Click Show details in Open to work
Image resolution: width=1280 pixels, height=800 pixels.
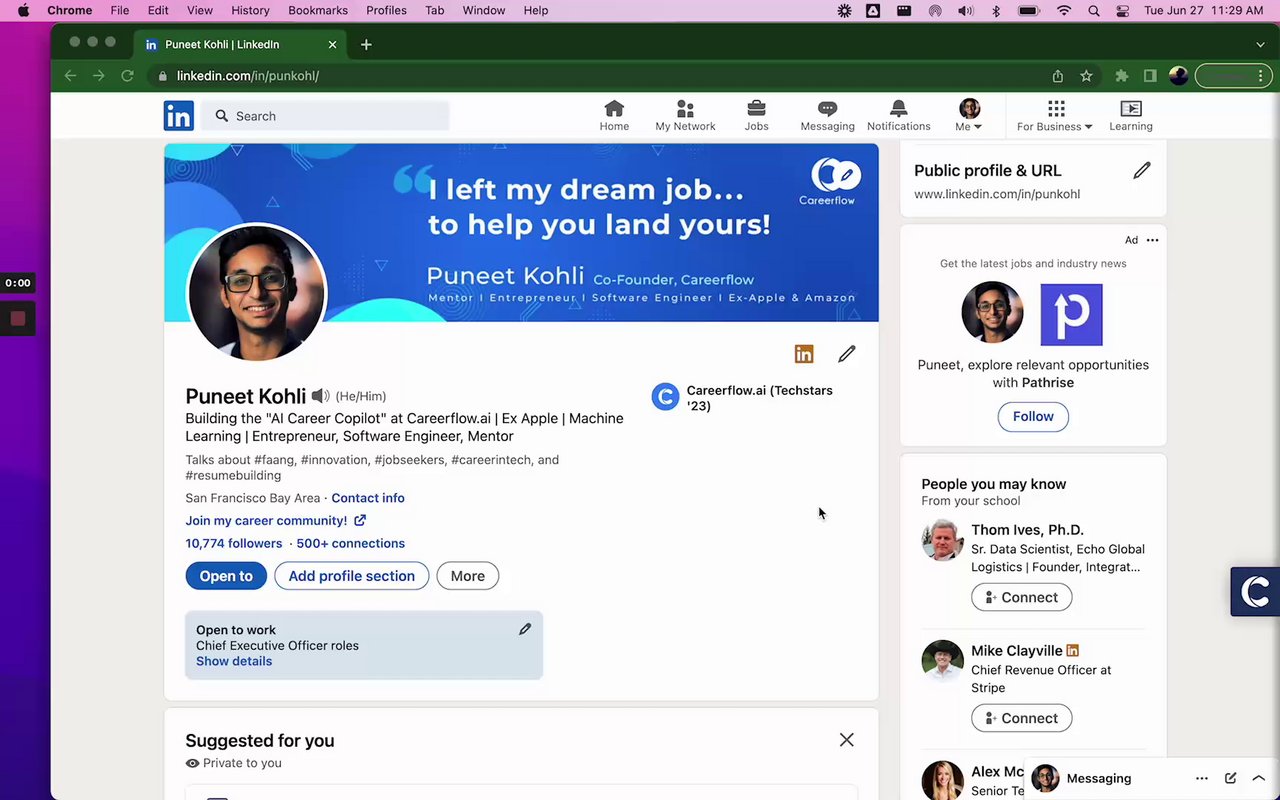point(234,661)
